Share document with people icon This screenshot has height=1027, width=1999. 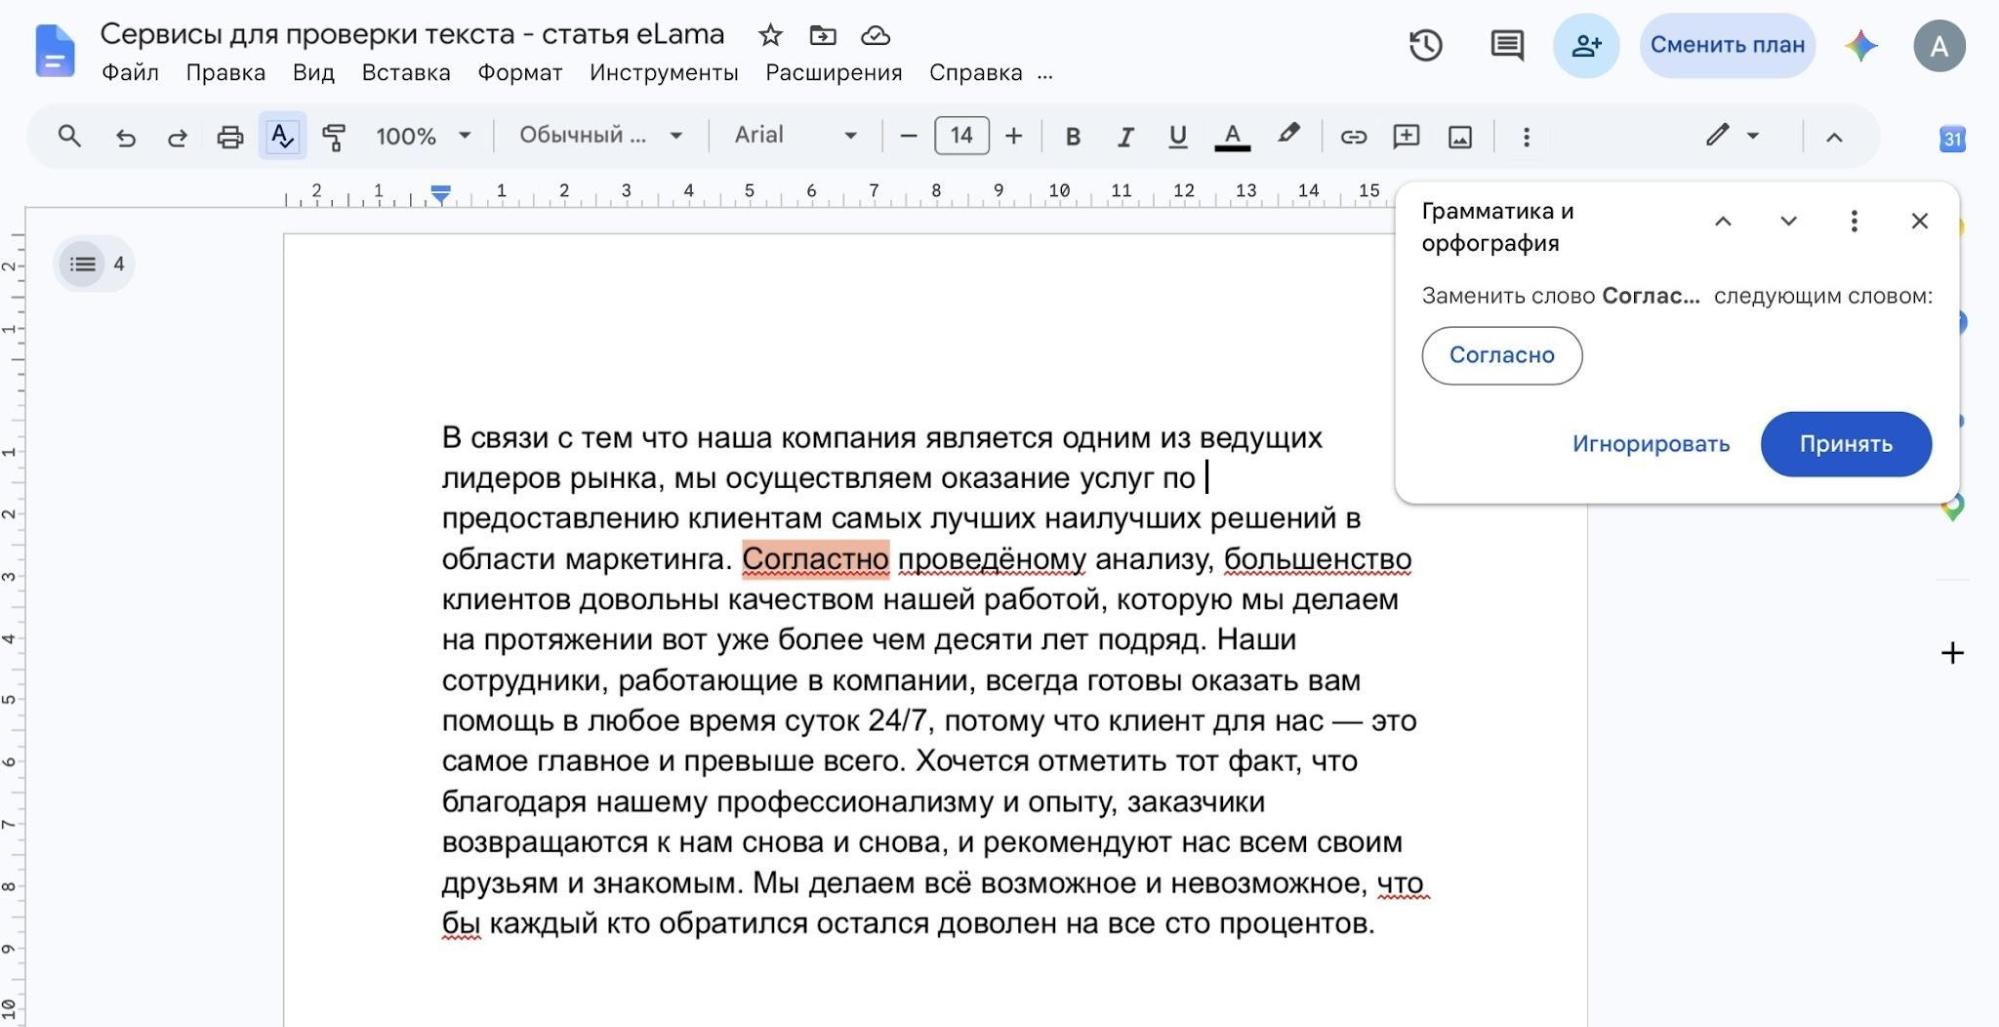(x=1586, y=45)
